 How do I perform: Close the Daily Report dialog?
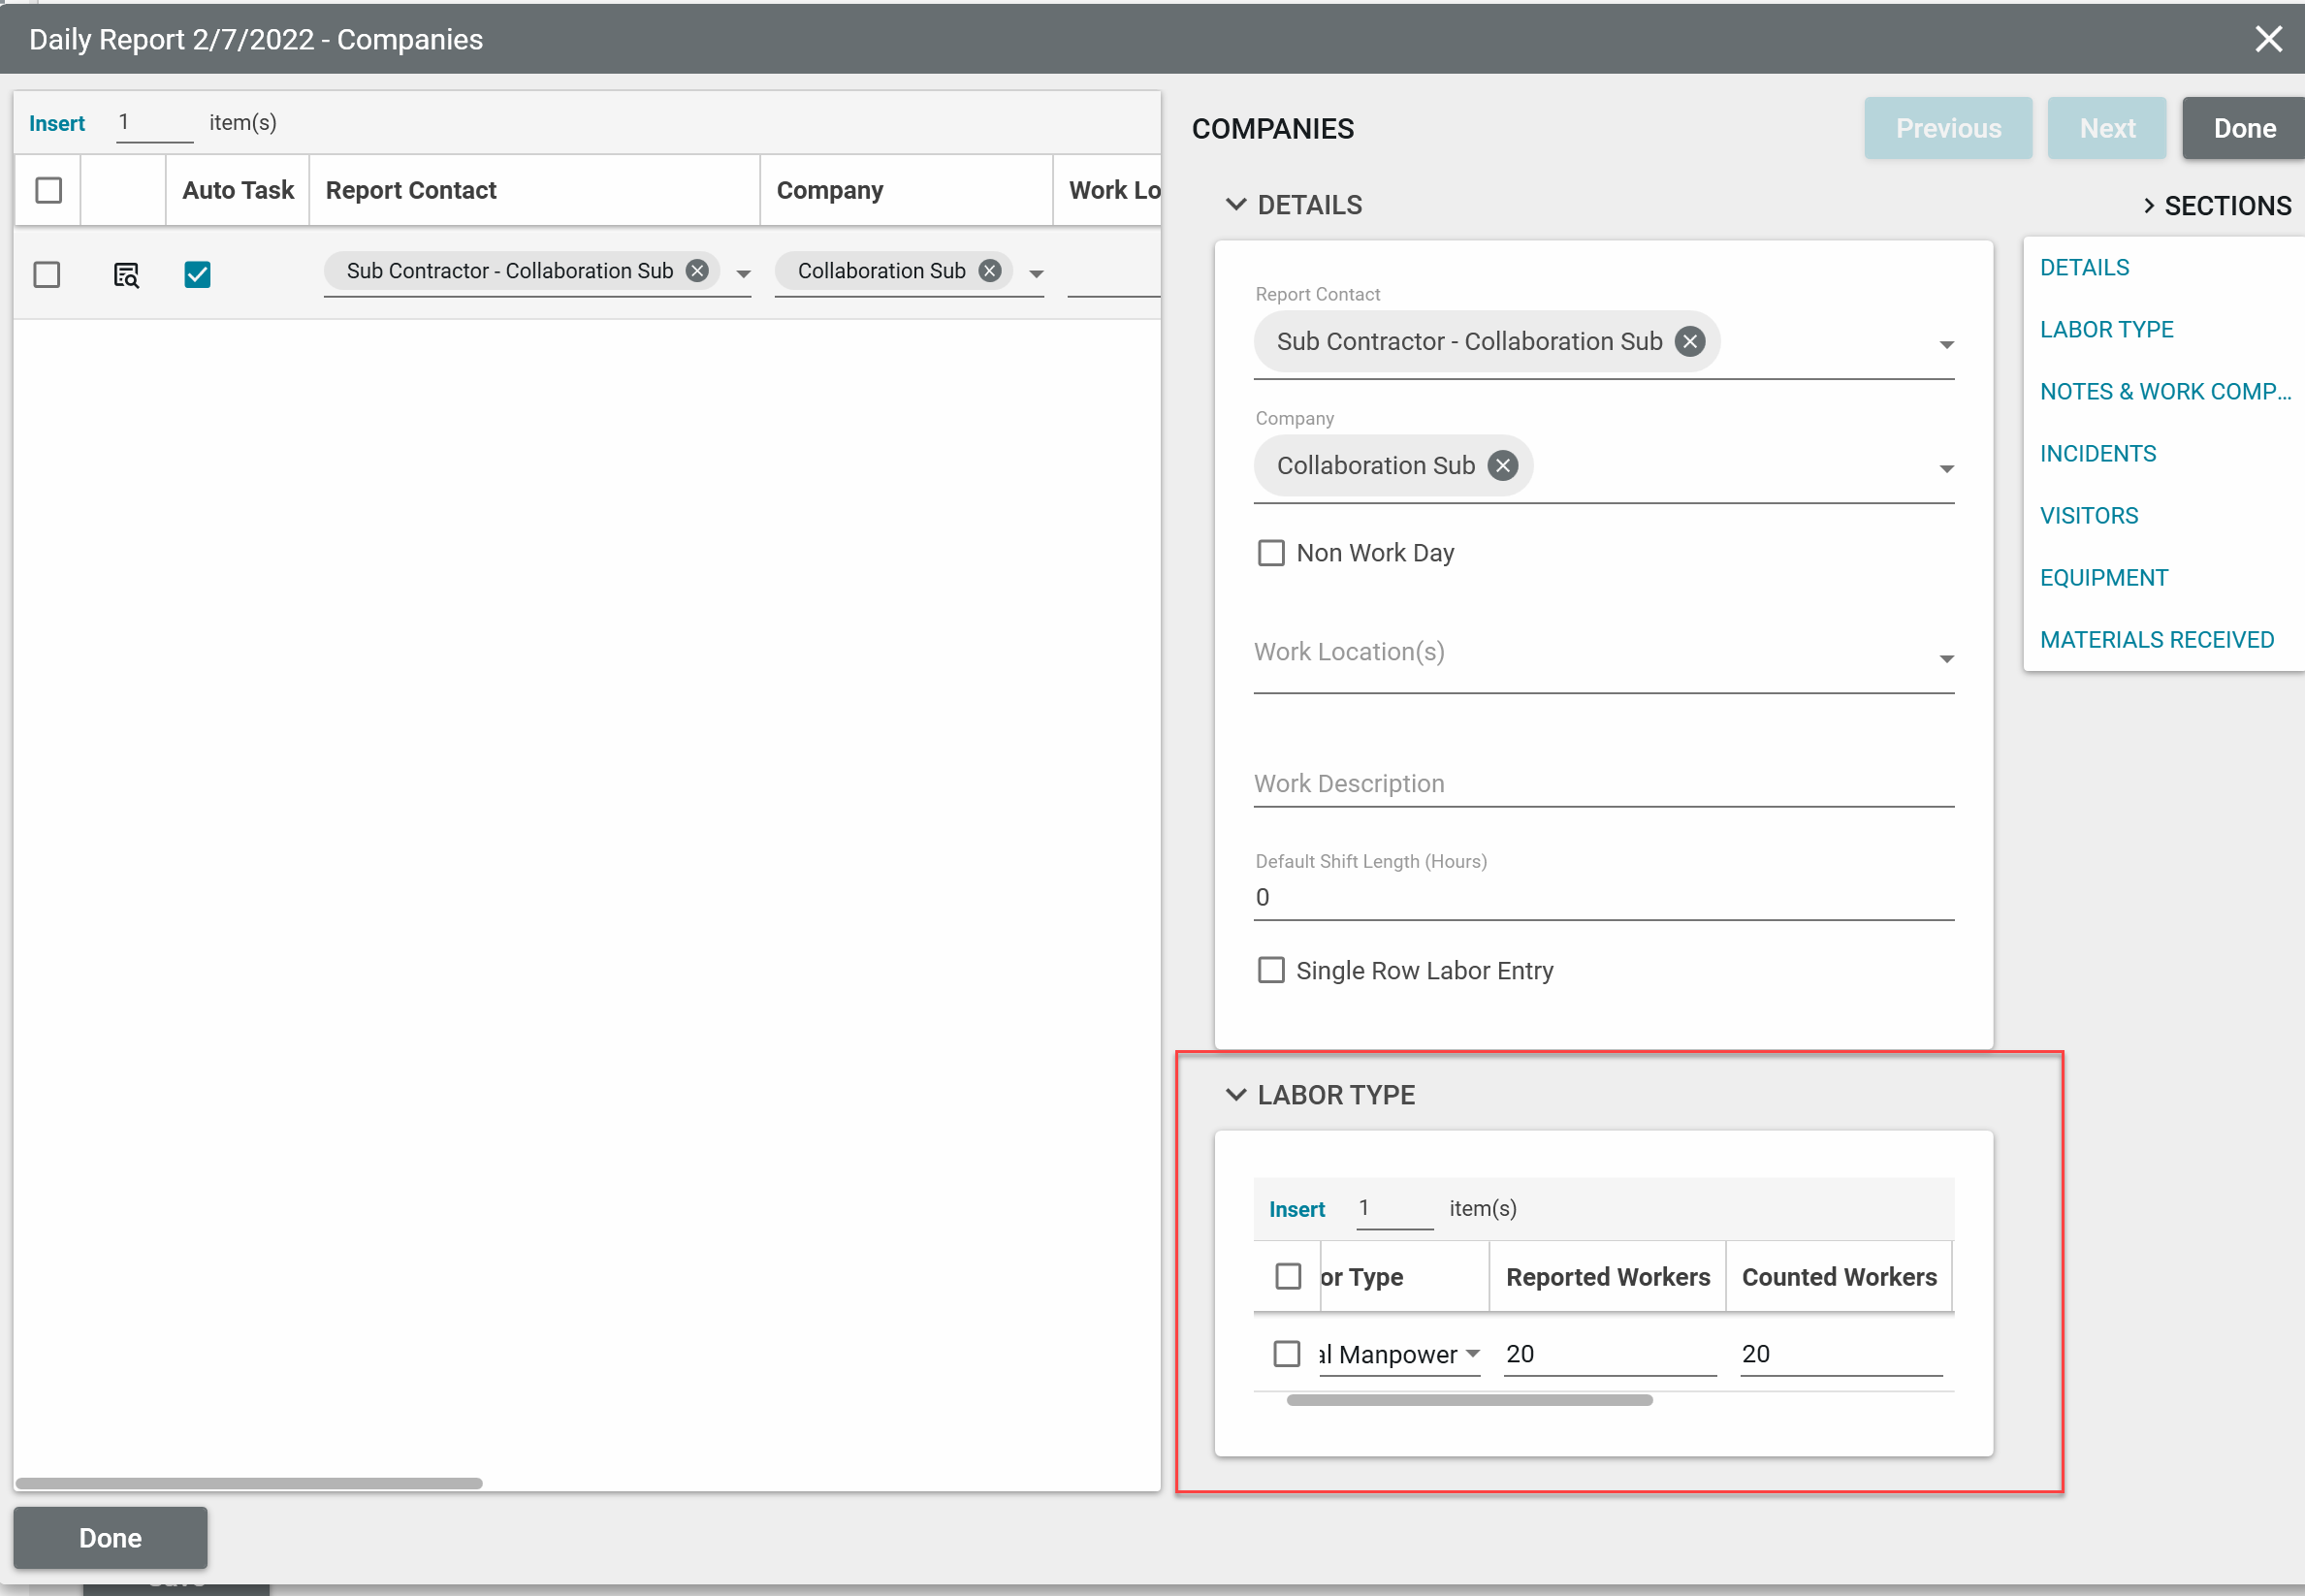[2268, 39]
